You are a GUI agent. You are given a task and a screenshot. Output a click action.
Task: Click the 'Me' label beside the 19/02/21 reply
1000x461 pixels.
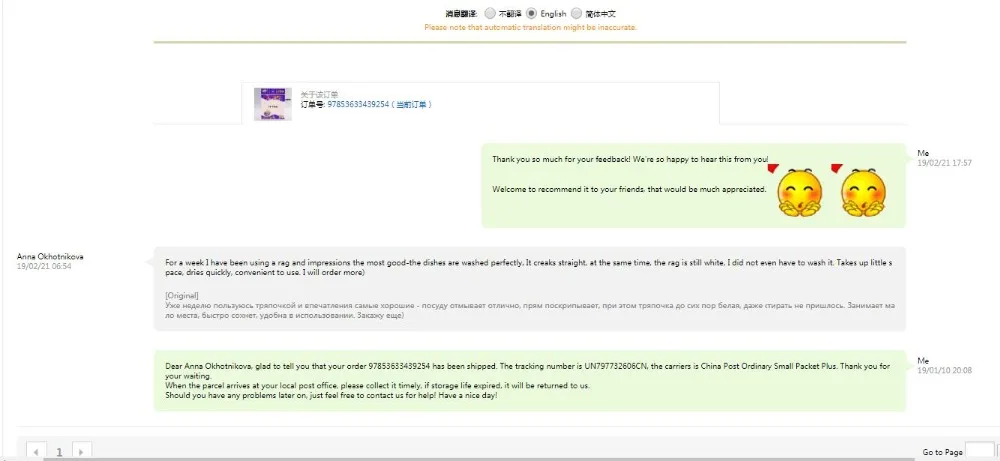[x=923, y=153]
